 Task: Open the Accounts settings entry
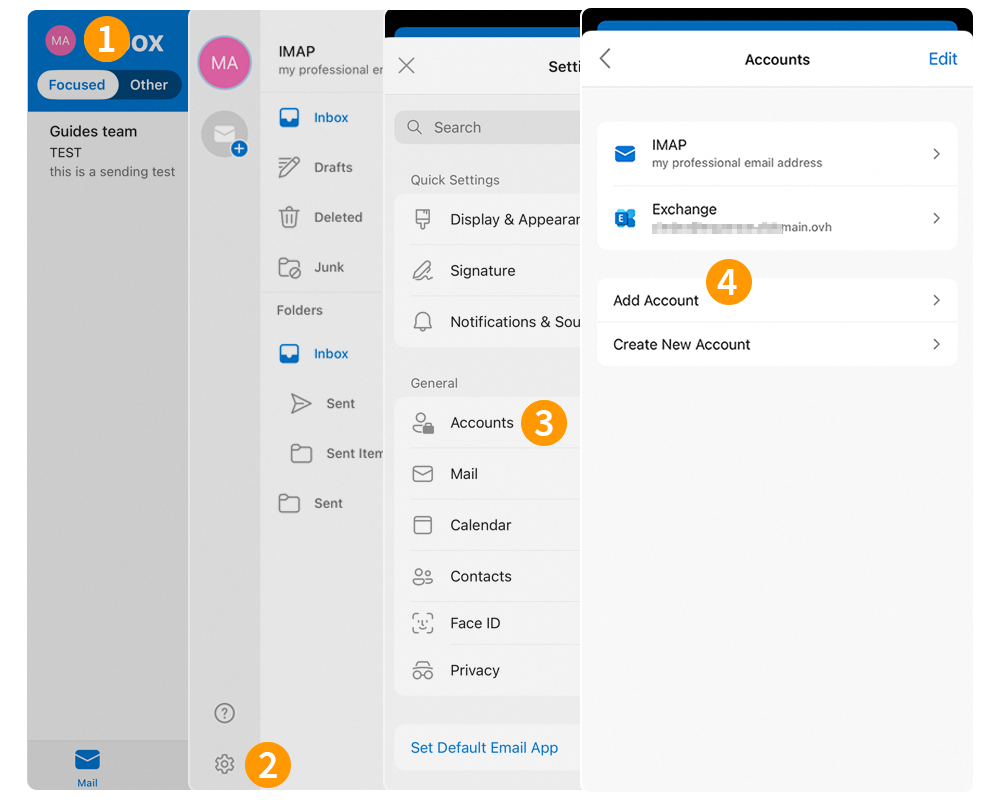tap(482, 423)
